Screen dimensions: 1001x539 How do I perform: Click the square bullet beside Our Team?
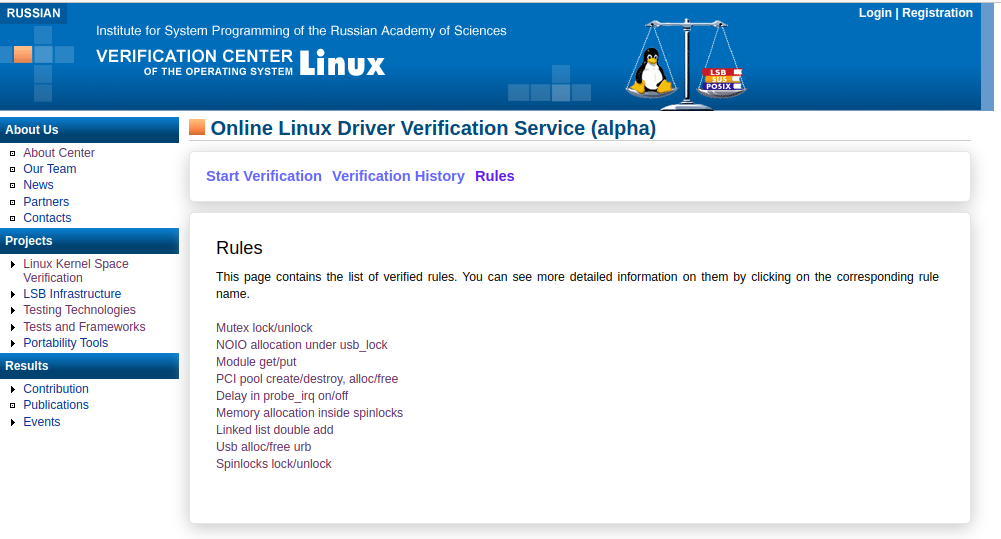pos(12,169)
